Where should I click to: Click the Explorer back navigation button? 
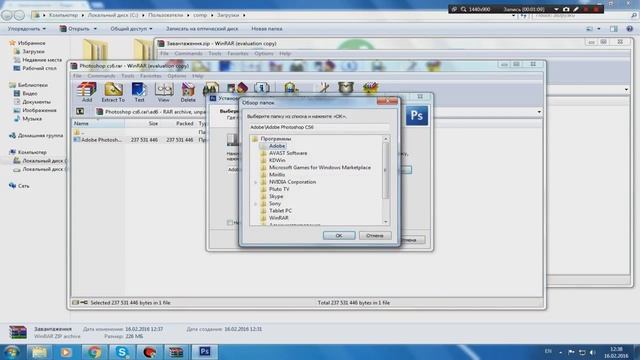tap(7, 15)
